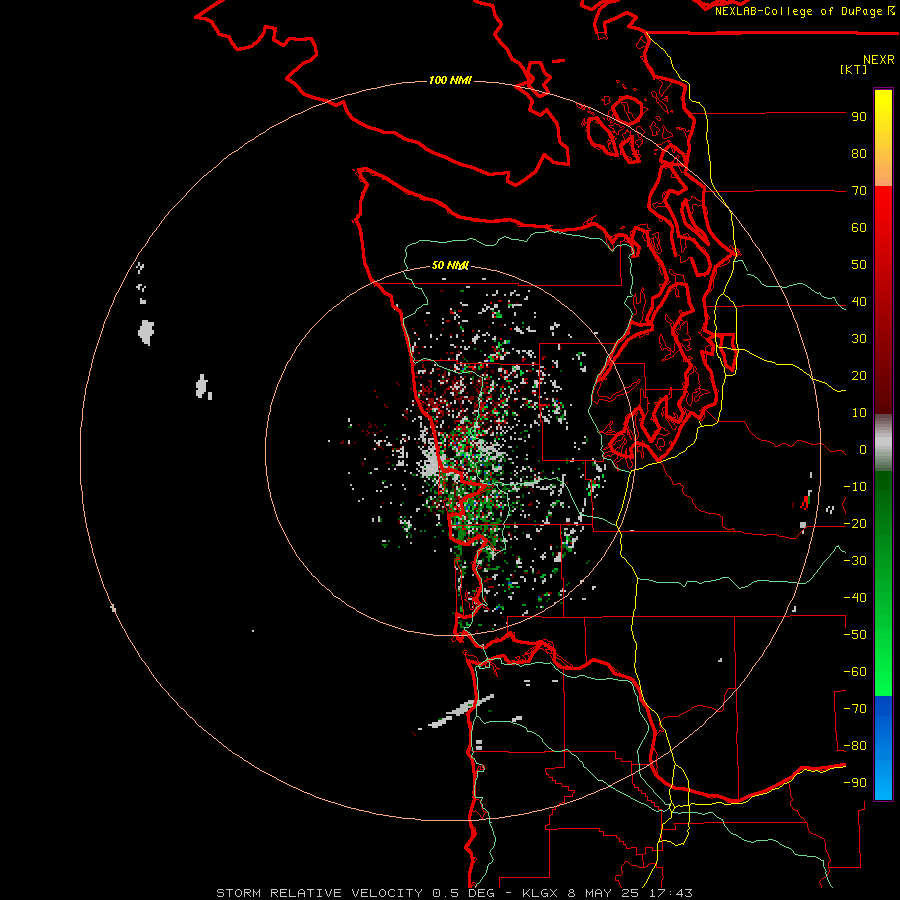900x900 pixels.
Task: Click the -70 value on velocity scale
Action: tap(855, 709)
